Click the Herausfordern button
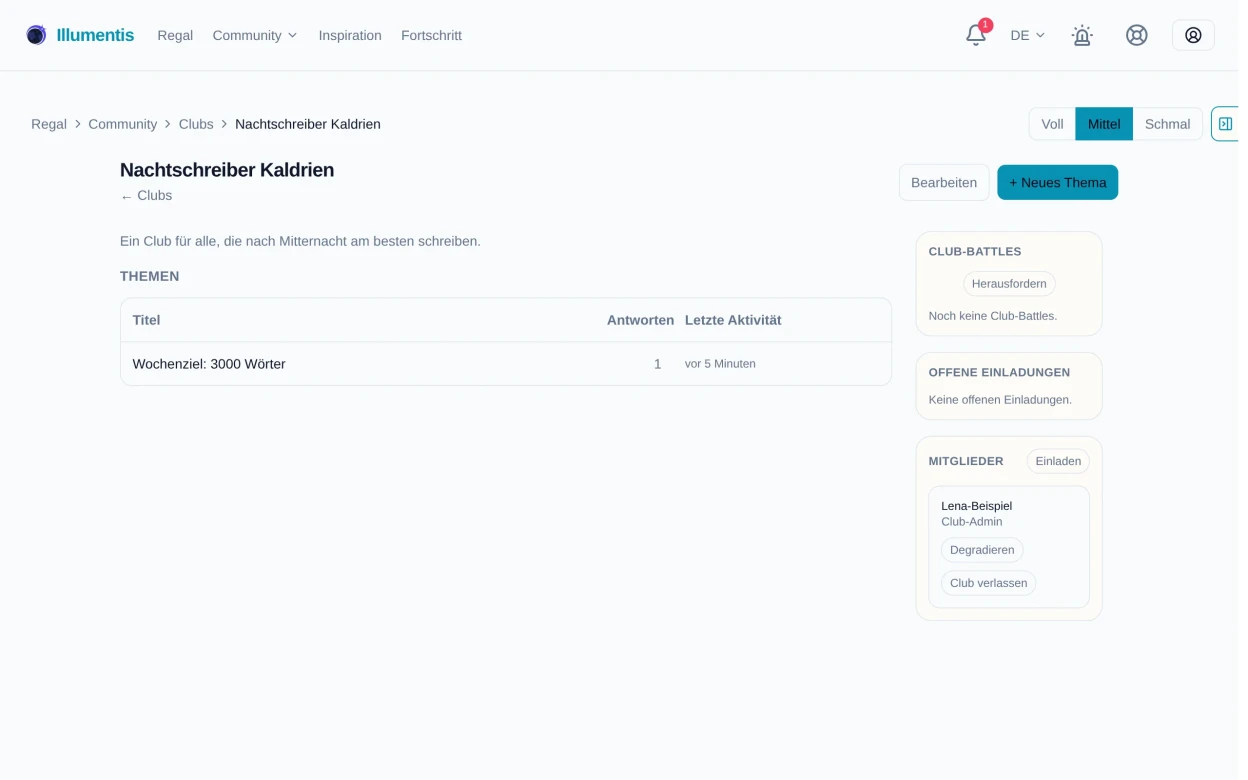Screen dimensions: 1248x780 point(1009,284)
